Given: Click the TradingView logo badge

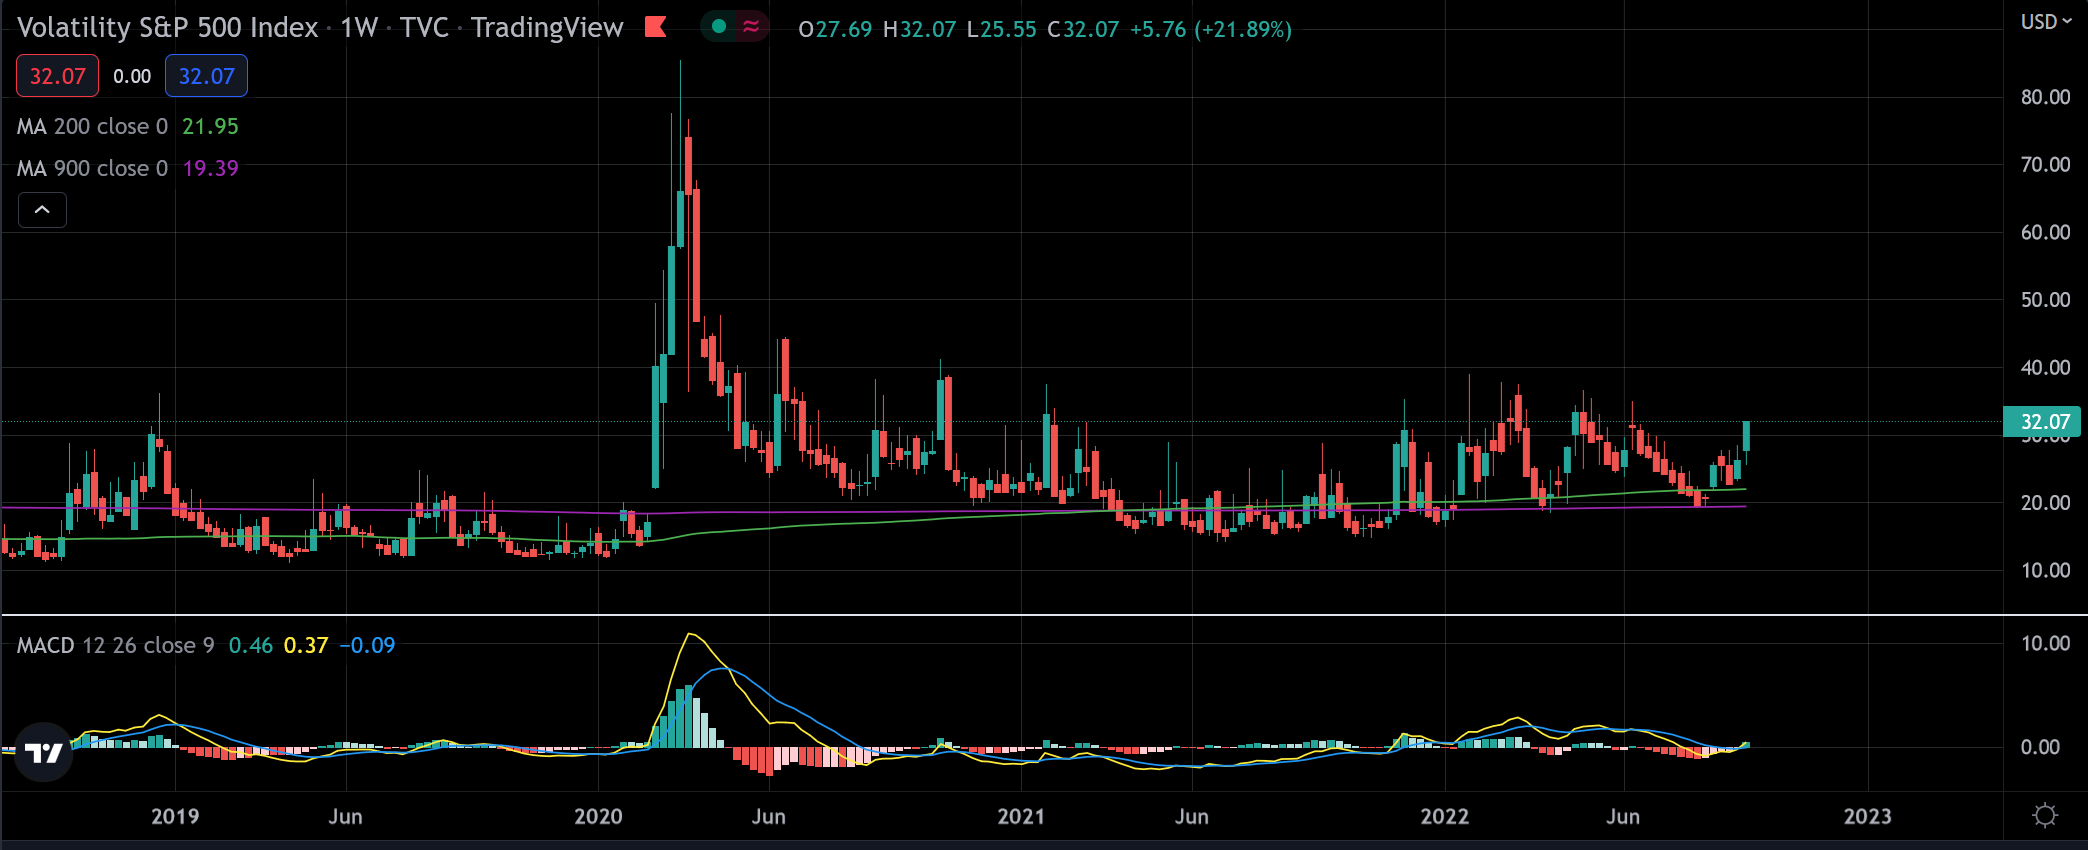Looking at the screenshot, I should pyautogui.click(x=44, y=752).
